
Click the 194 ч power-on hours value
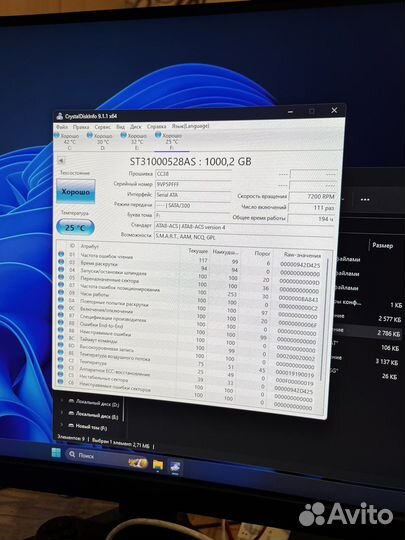pos(311,219)
